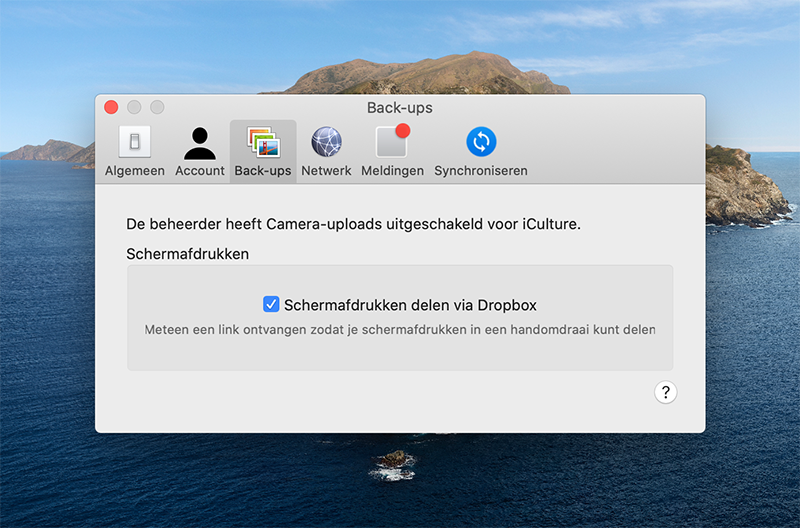Click the Back-ups window title
Screen dimensions: 800x528
[399, 108]
